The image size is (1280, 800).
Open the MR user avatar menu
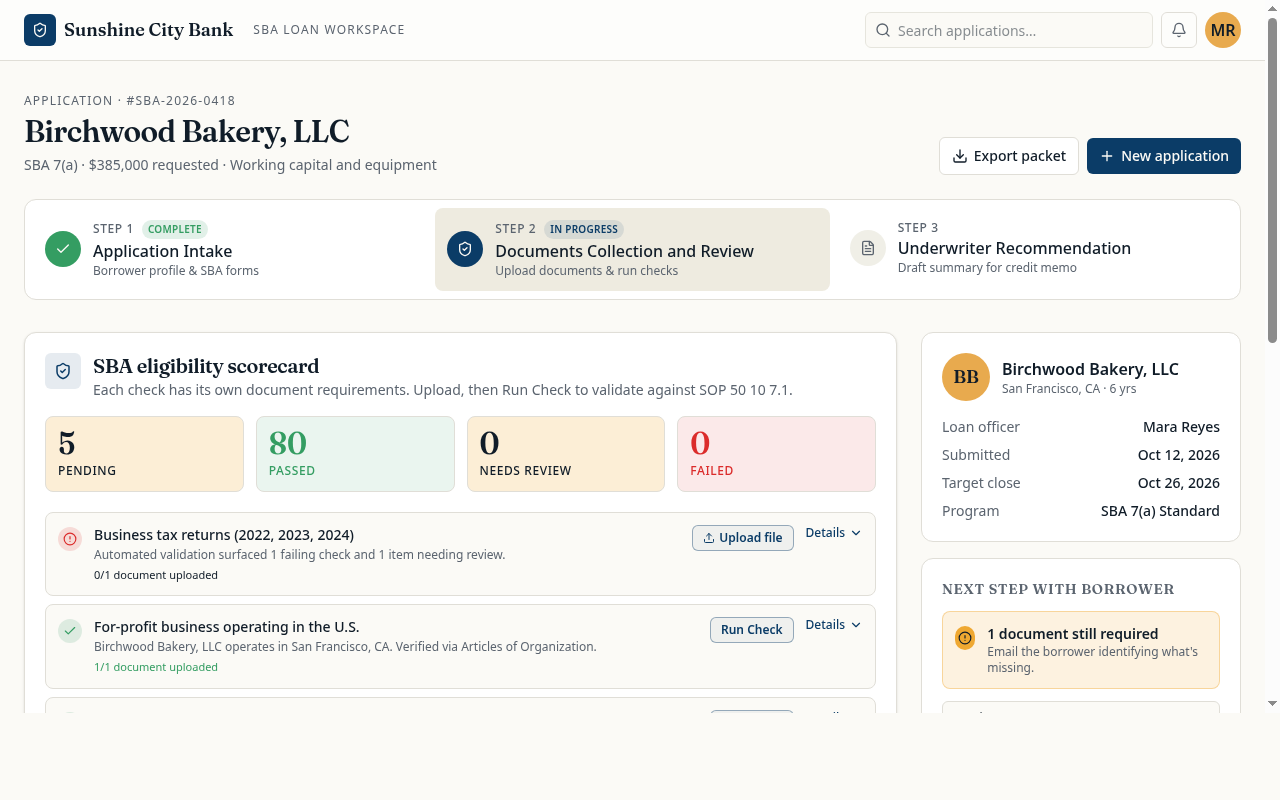1223,30
